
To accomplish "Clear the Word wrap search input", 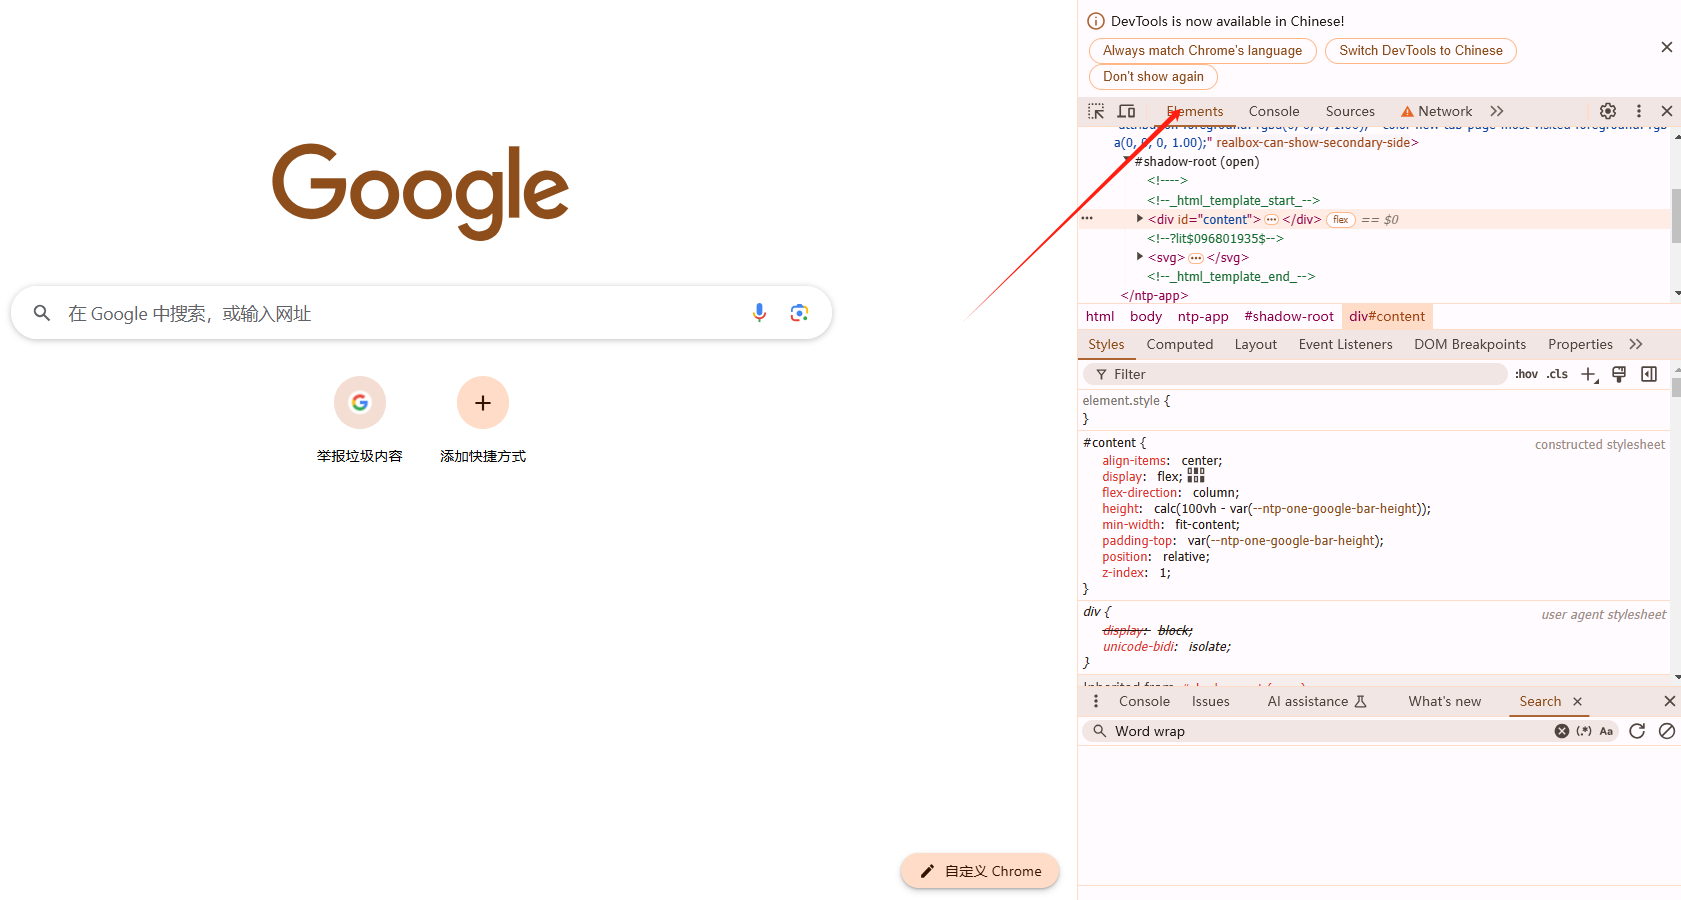I will 1562,731.
